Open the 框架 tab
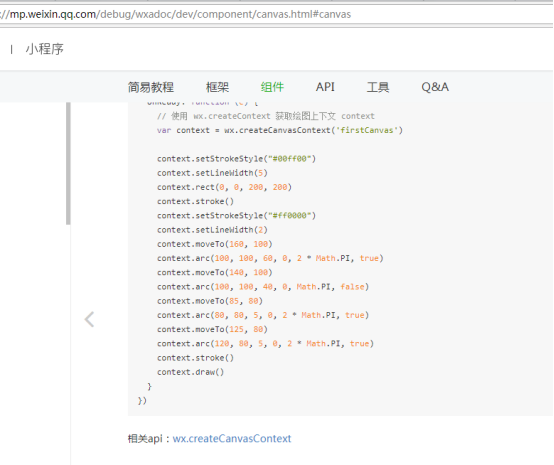Screen dimensions: 554x465 tap(217, 87)
